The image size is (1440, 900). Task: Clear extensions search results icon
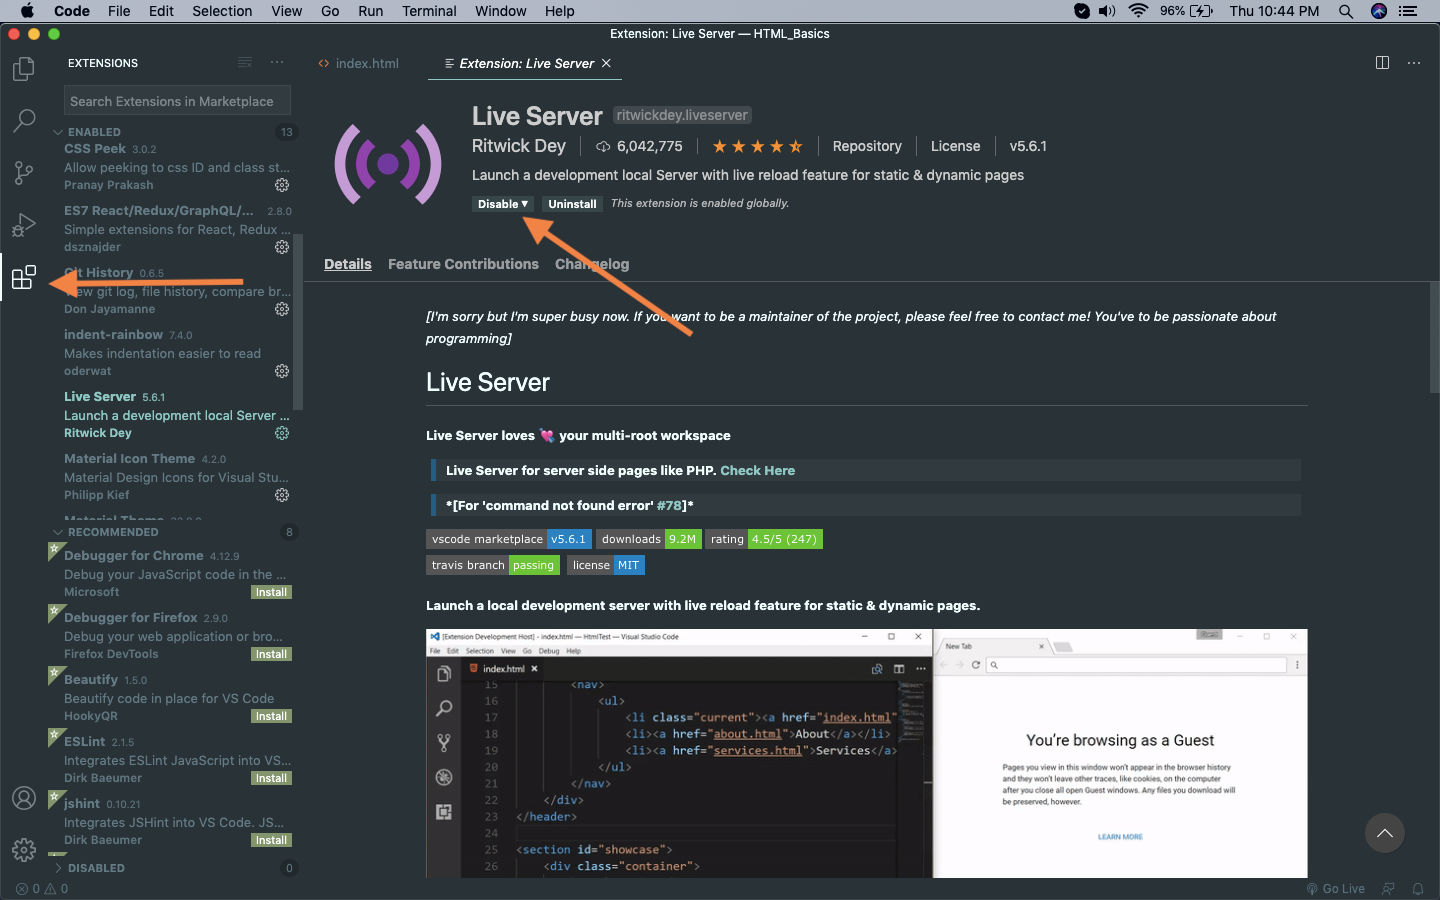pyautogui.click(x=245, y=62)
